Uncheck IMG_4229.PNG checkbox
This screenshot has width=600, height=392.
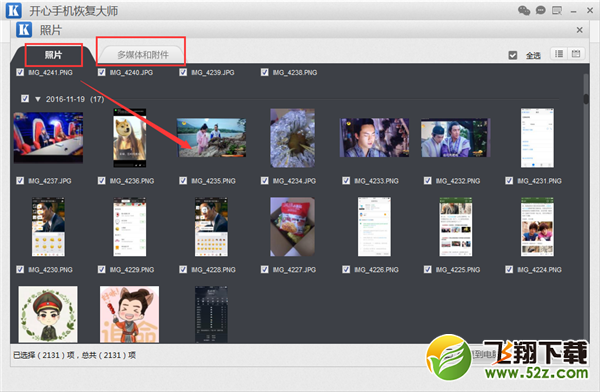pos(101,270)
